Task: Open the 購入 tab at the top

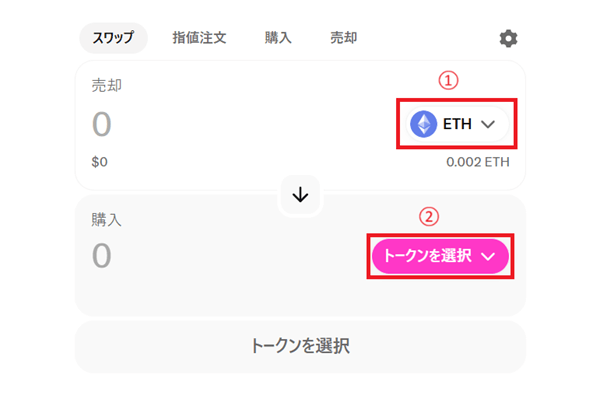Action: [278, 38]
